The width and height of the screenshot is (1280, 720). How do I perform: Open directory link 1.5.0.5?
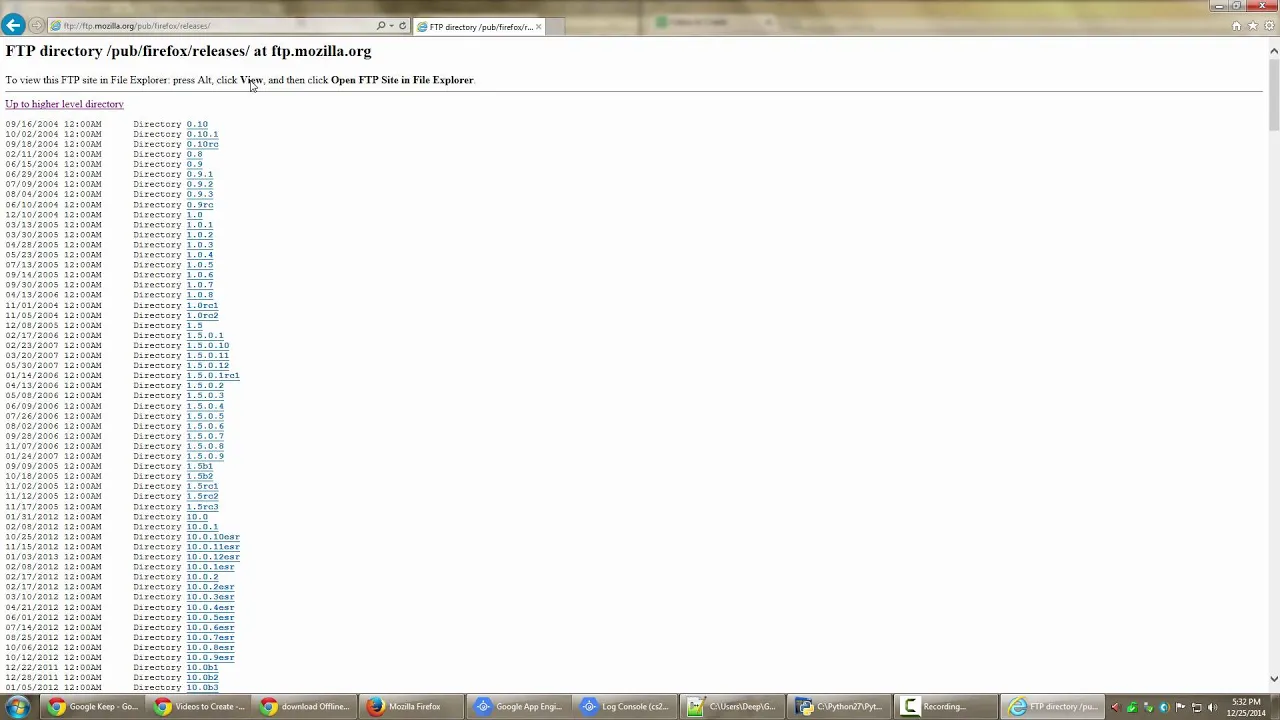pos(205,416)
